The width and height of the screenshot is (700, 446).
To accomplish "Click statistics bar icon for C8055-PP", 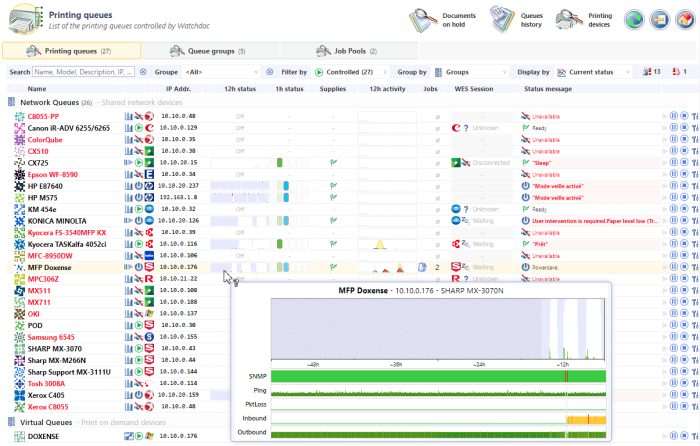I will click(128, 117).
